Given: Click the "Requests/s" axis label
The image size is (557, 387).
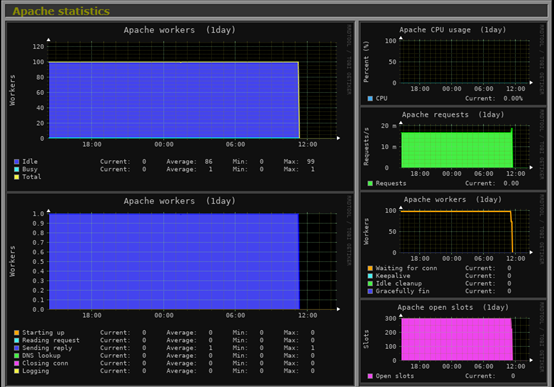Looking at the screenshot, I should 366,146.
